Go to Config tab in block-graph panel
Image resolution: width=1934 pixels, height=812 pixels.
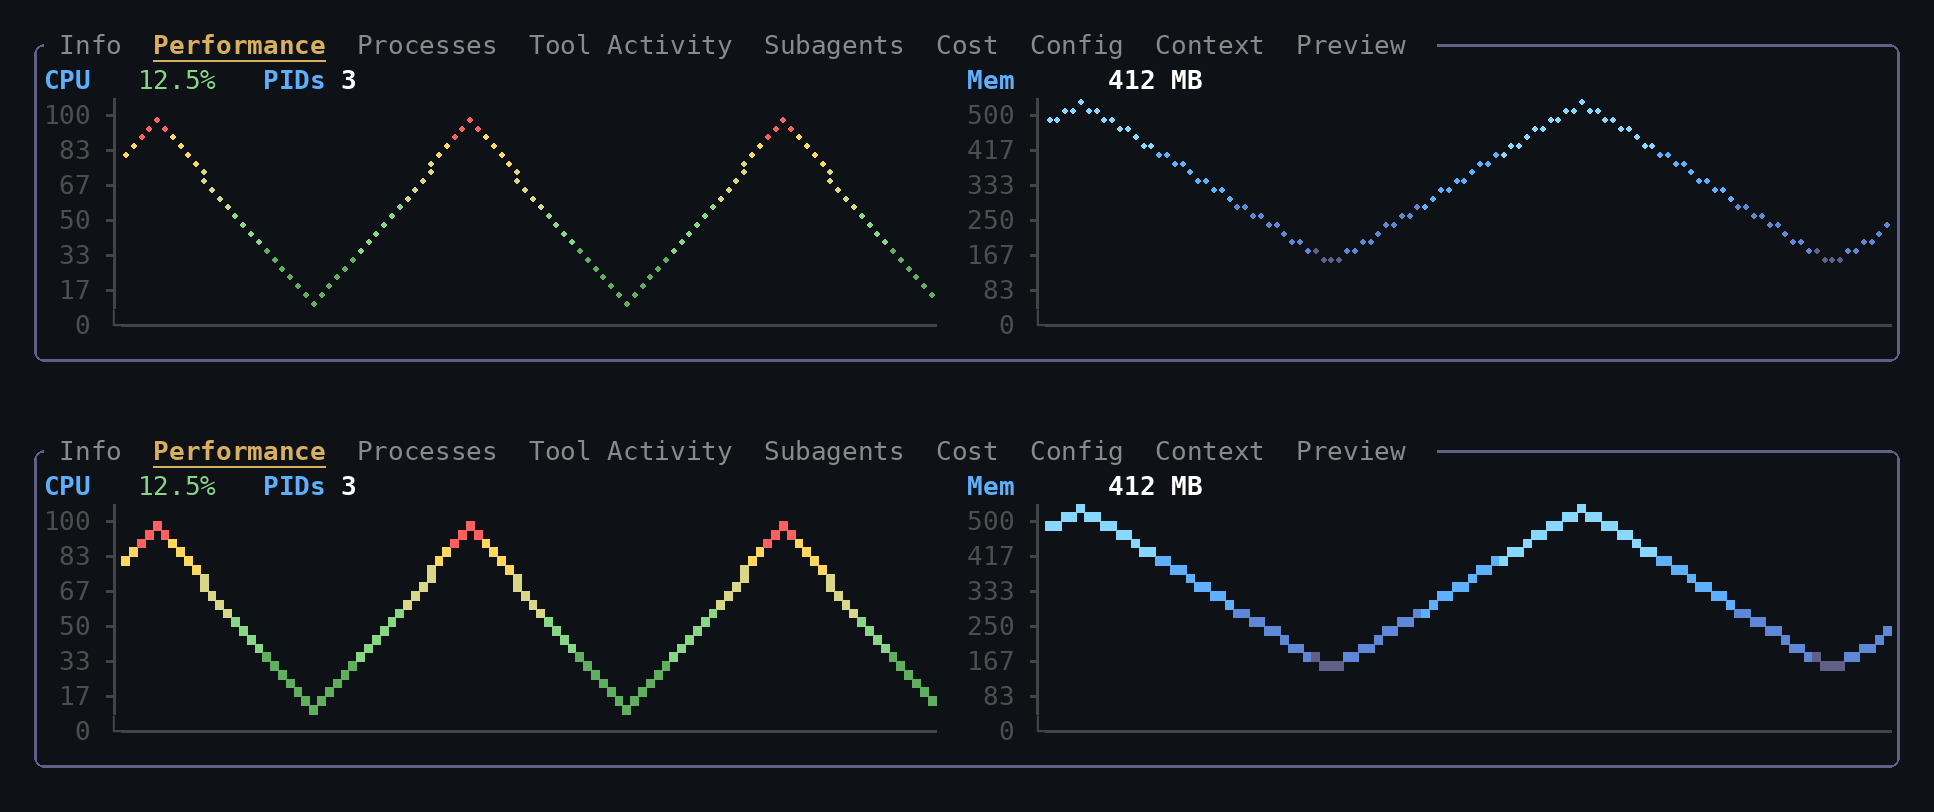click(x=1077, y=451)
